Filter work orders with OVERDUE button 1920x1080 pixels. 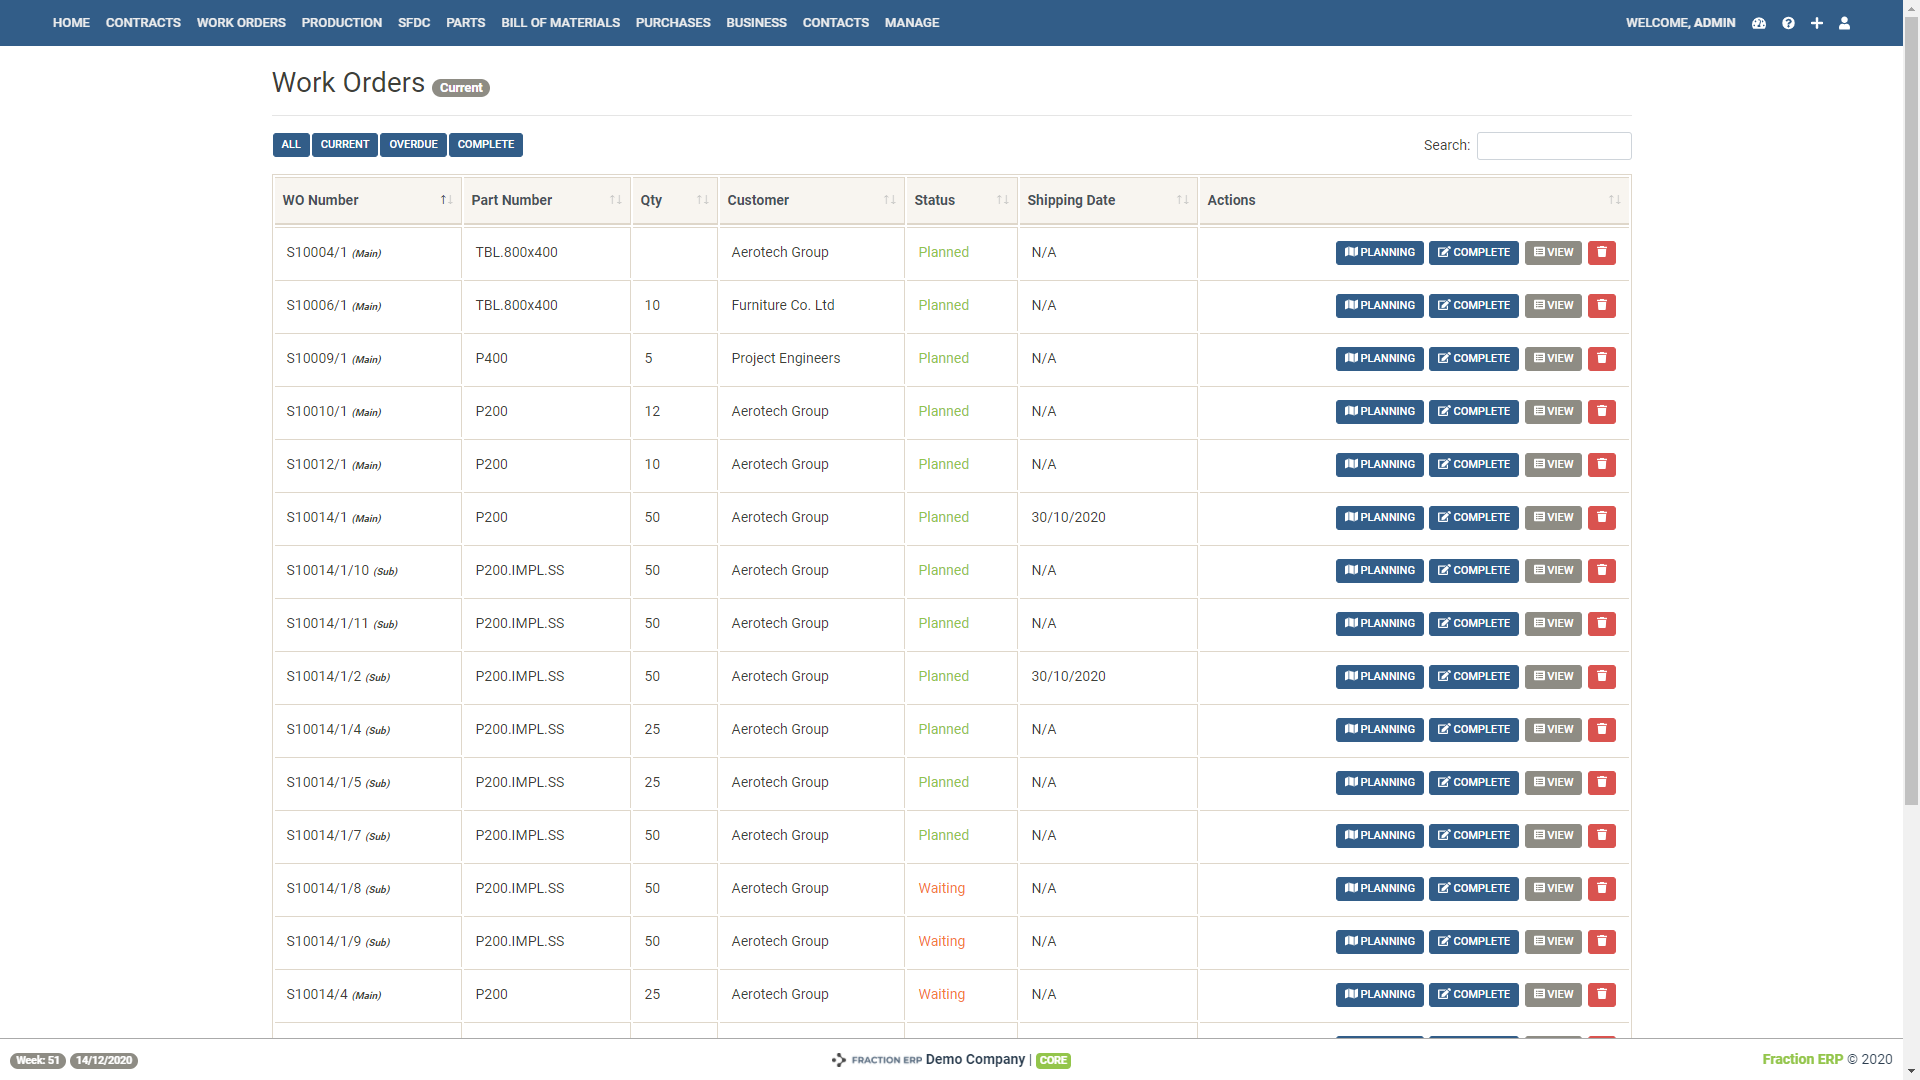[x=413, y=145]
